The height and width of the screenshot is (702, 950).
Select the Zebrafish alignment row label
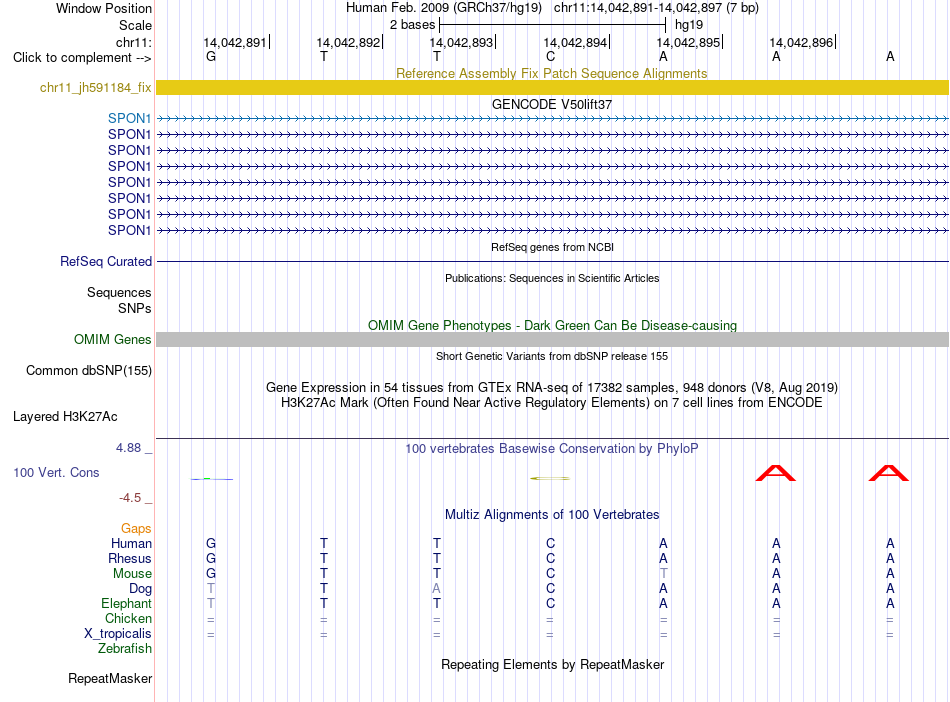coord(125,648)
